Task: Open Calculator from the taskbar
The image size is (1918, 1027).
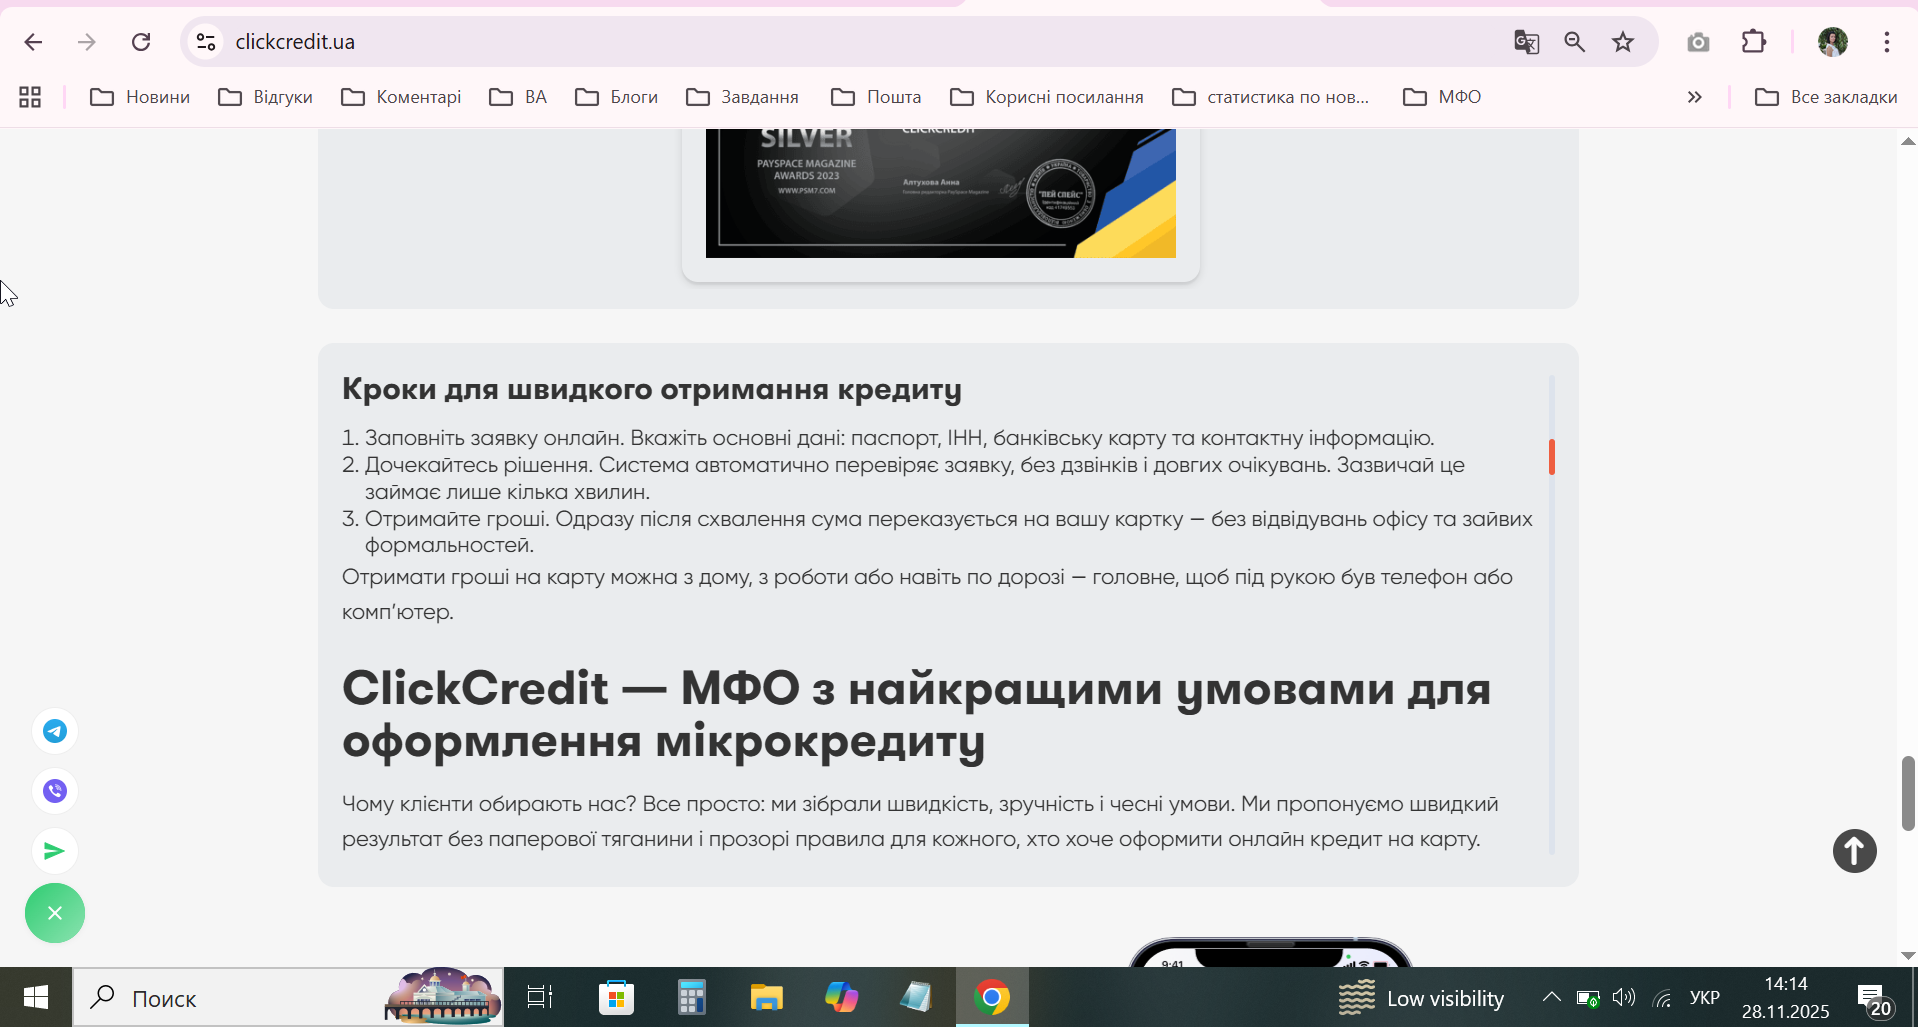Action: pyautogui.click(x=691, y=997)
